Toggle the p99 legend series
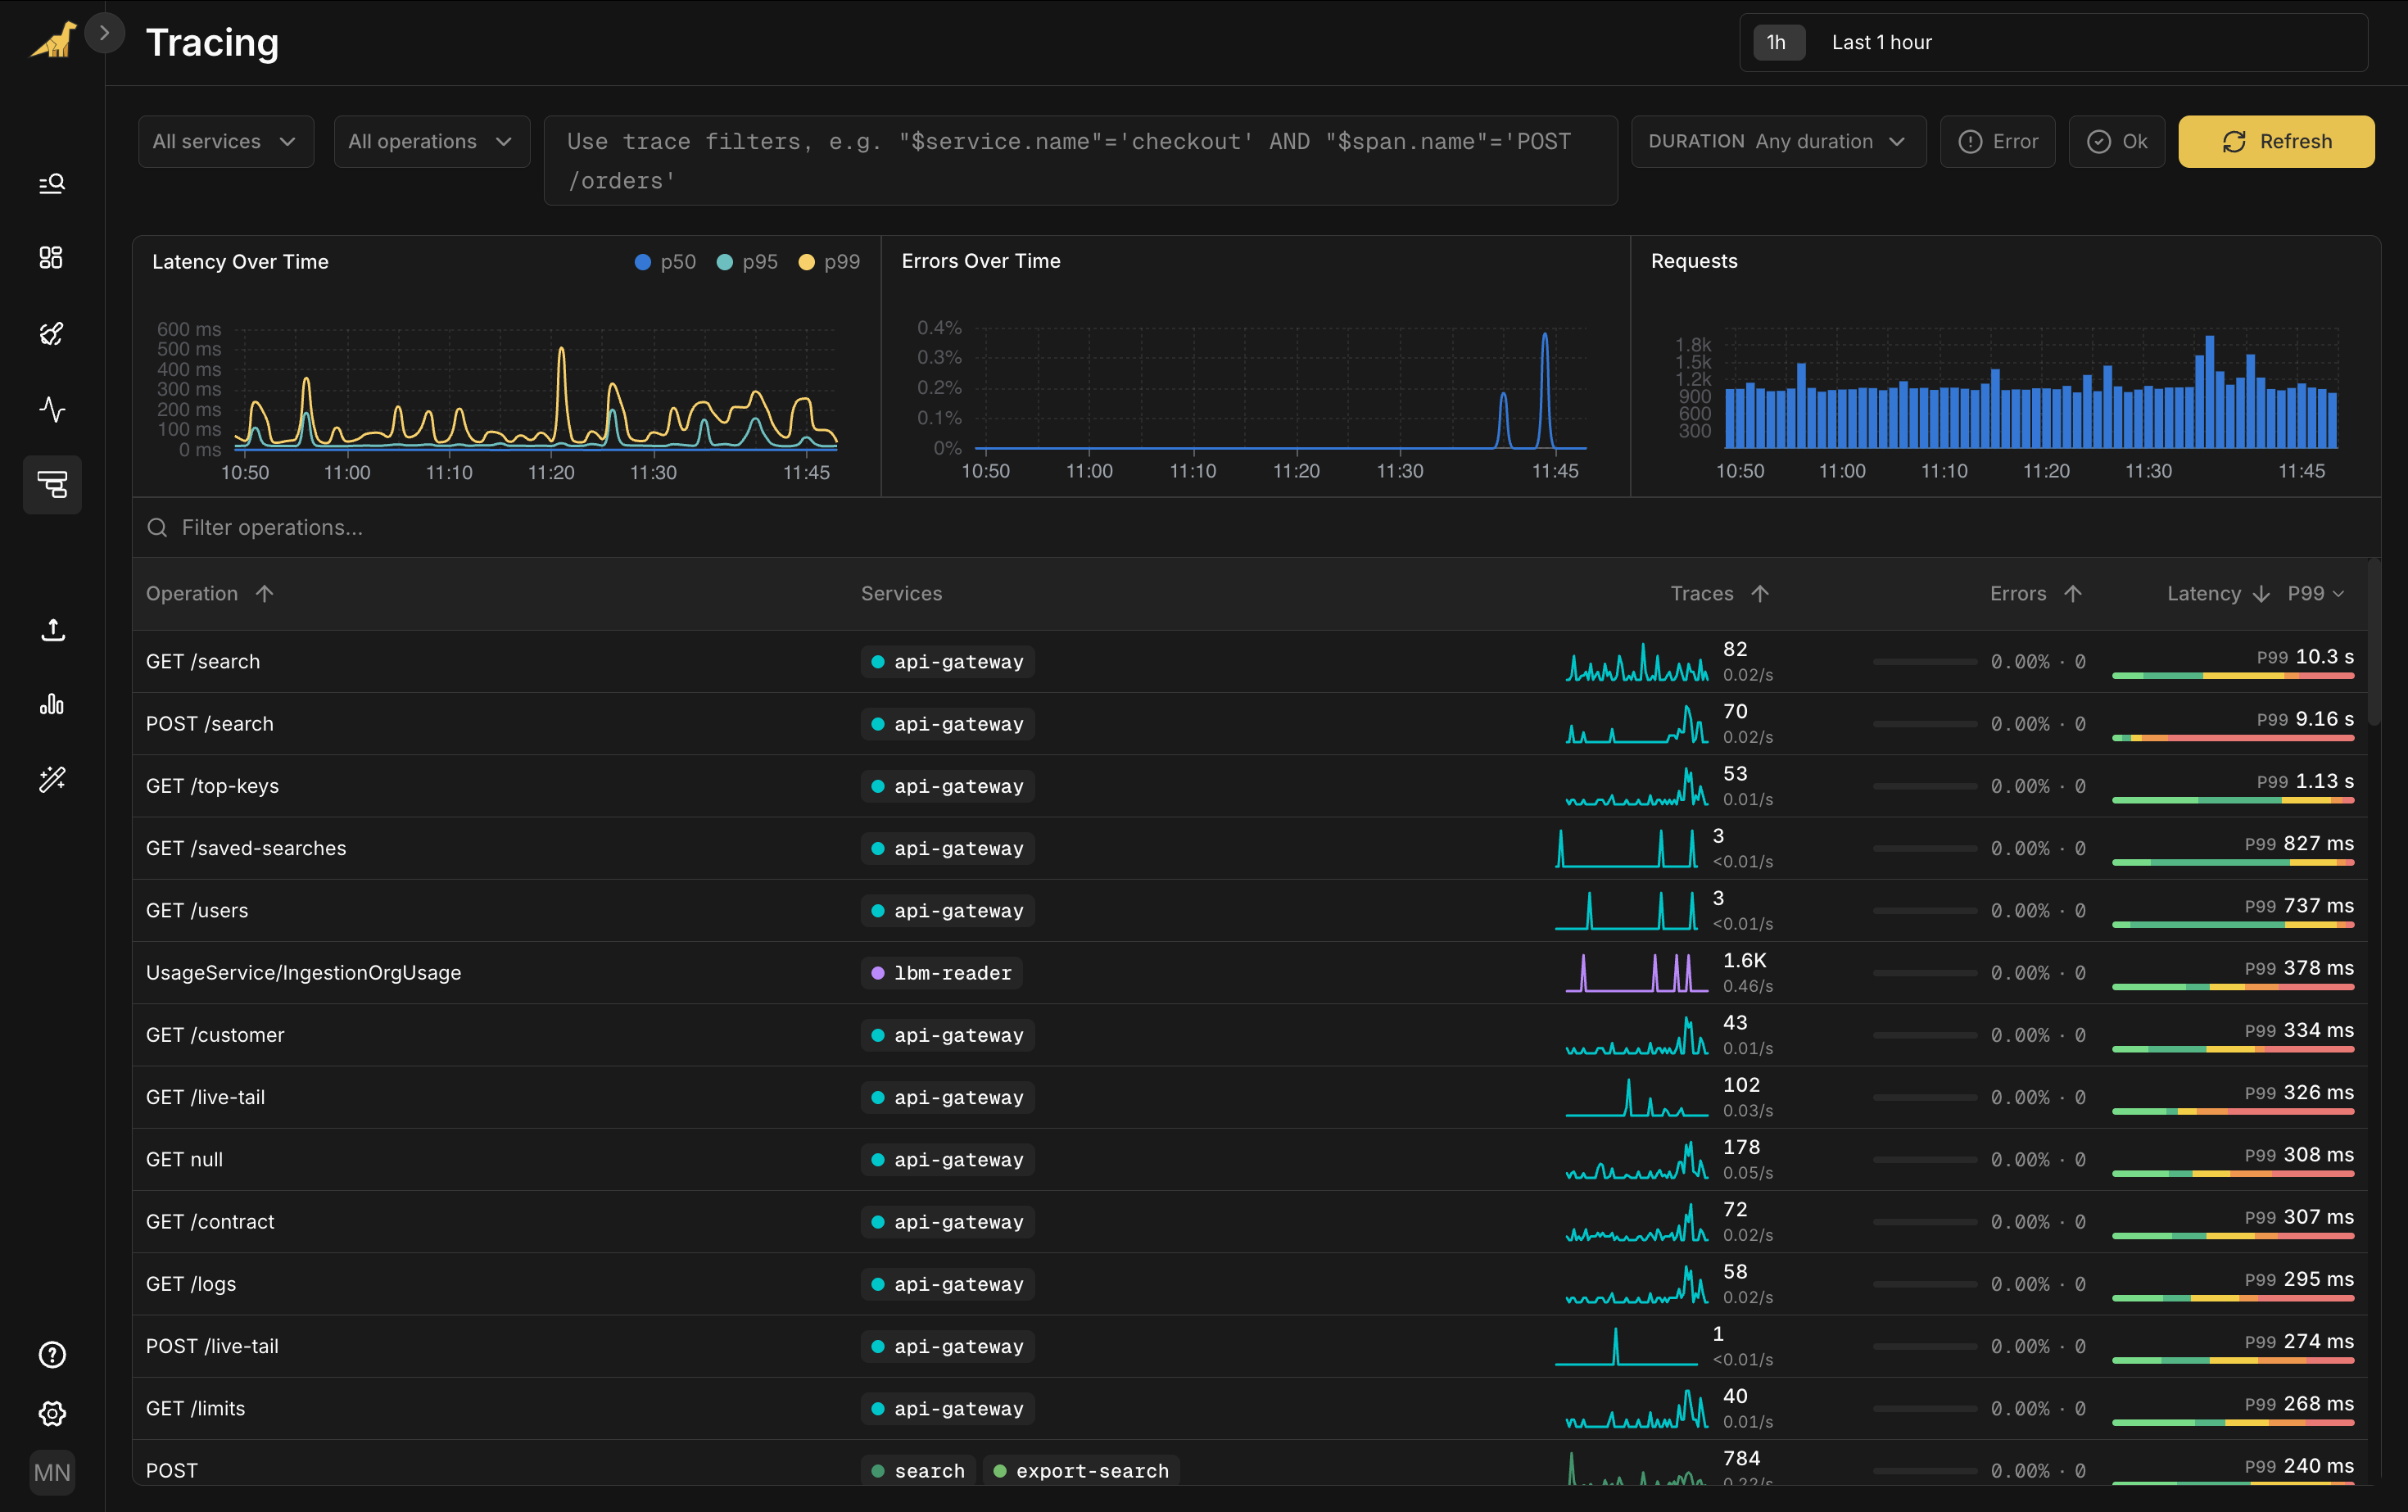 [829, 261]
